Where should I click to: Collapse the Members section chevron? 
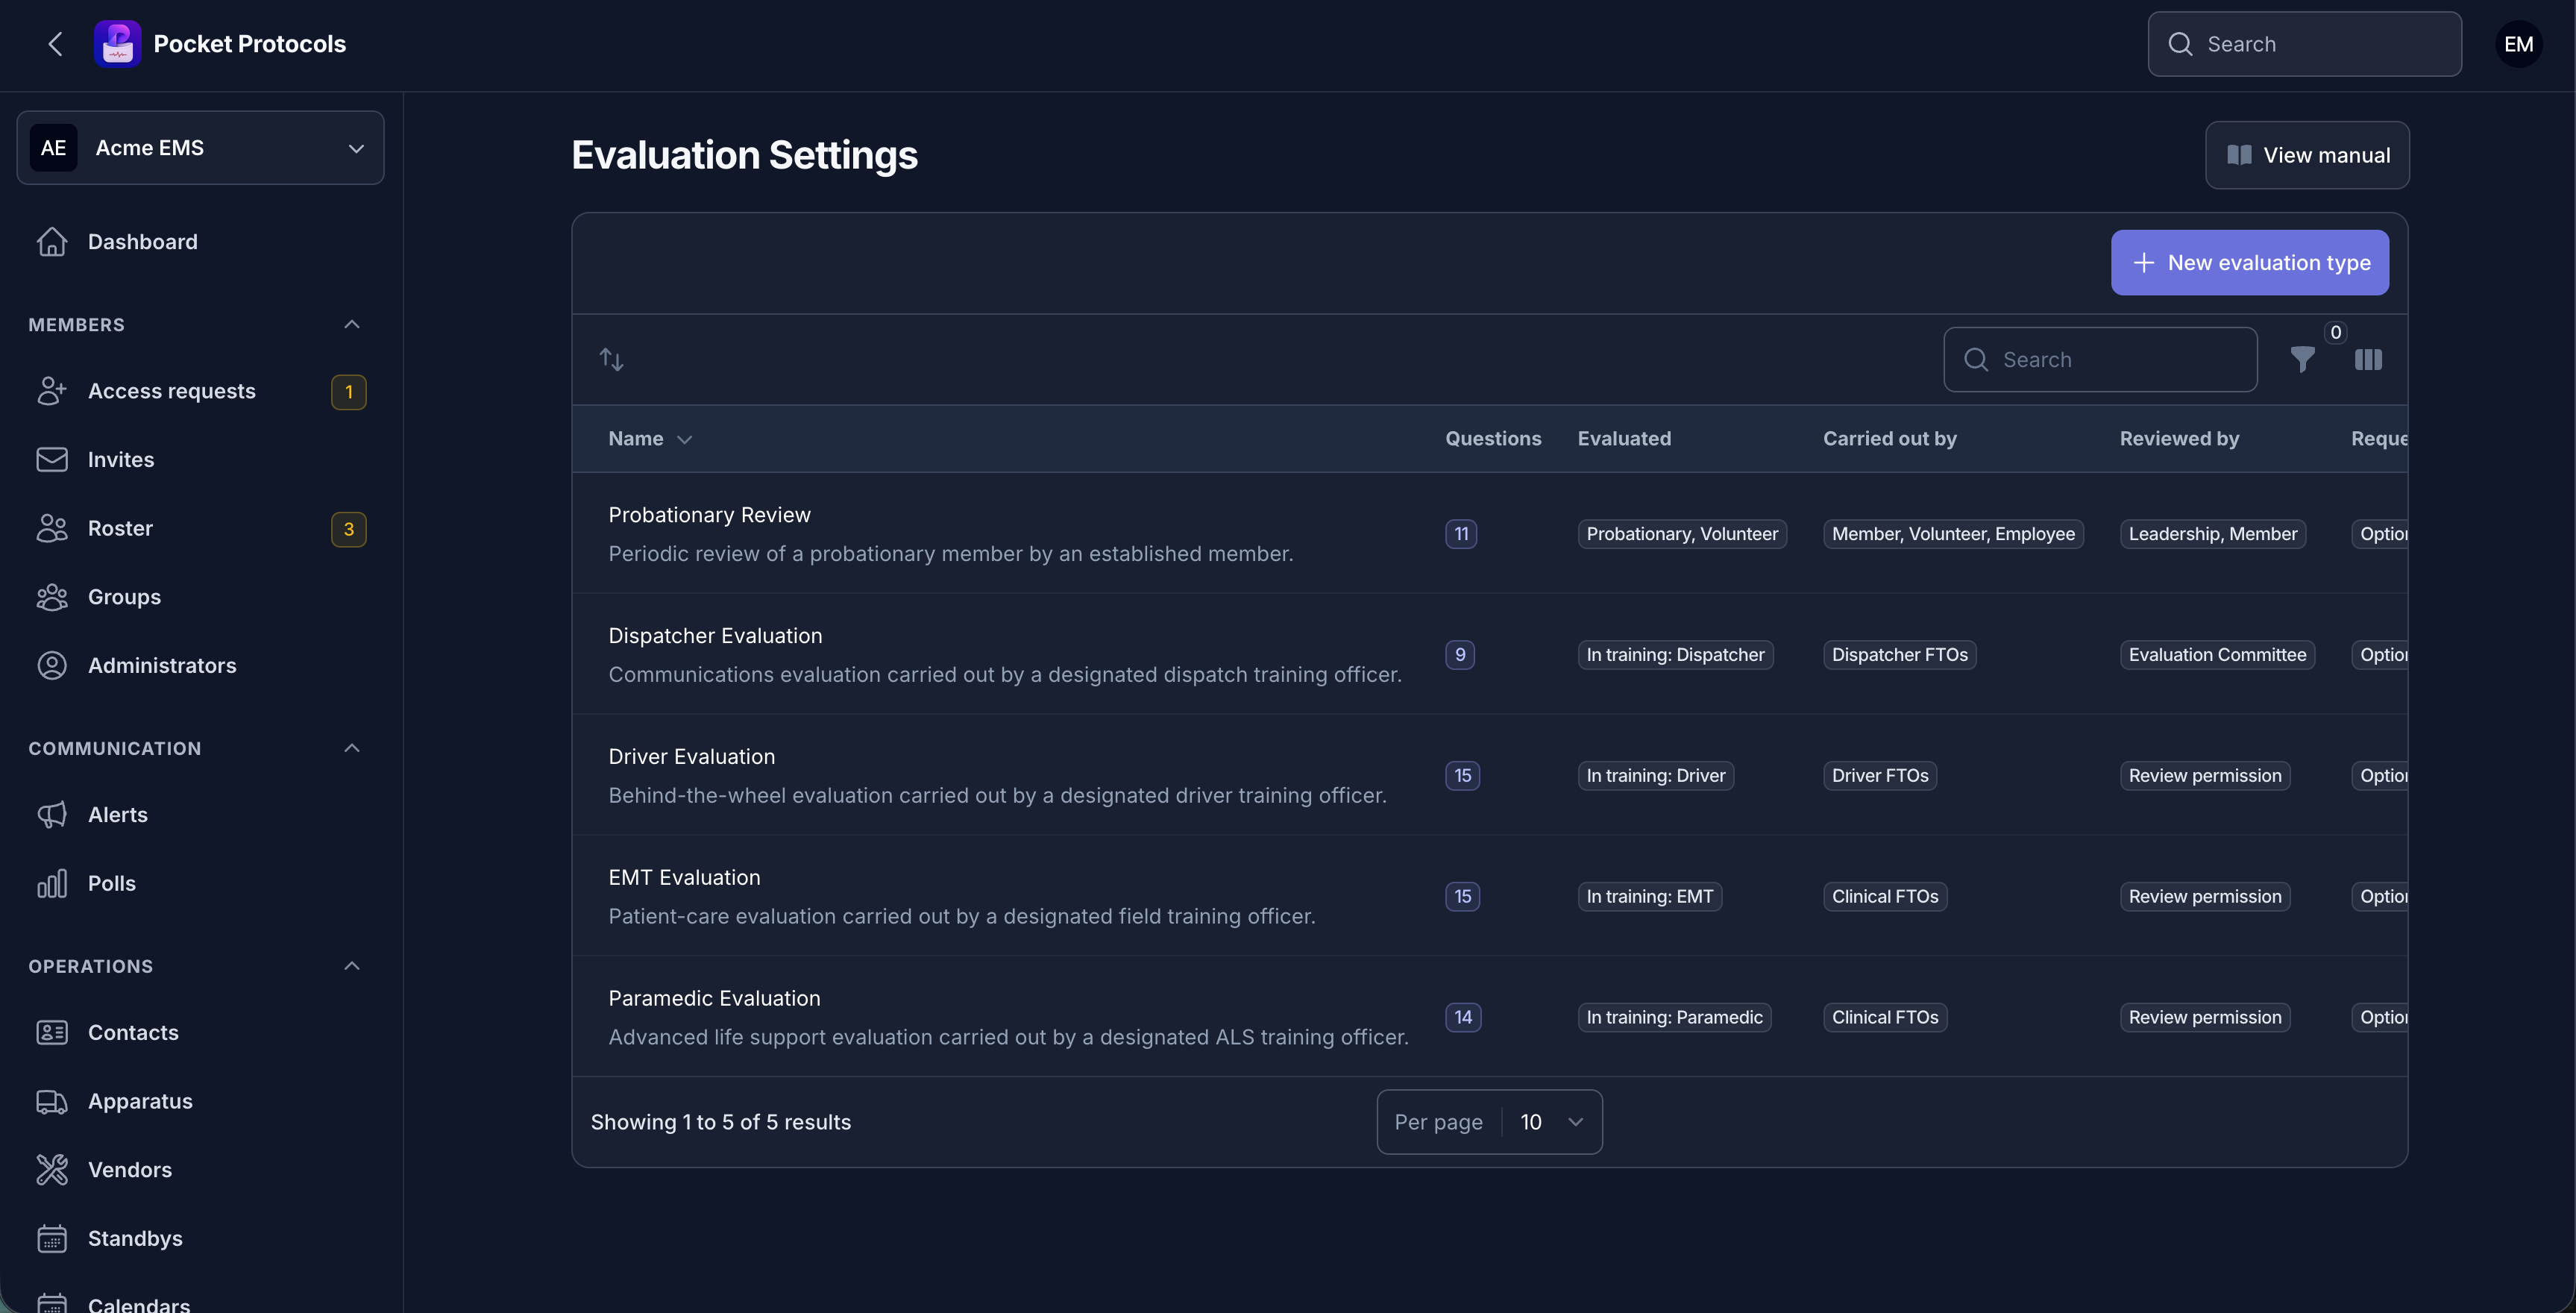point(352,324)
